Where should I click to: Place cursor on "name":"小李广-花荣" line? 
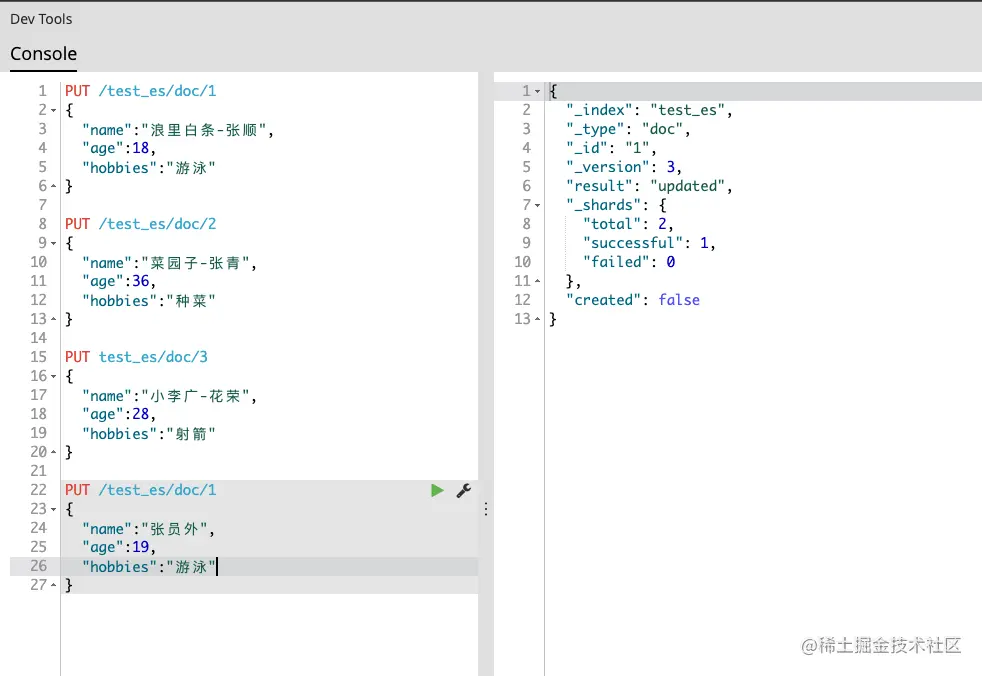click(169, 396)
